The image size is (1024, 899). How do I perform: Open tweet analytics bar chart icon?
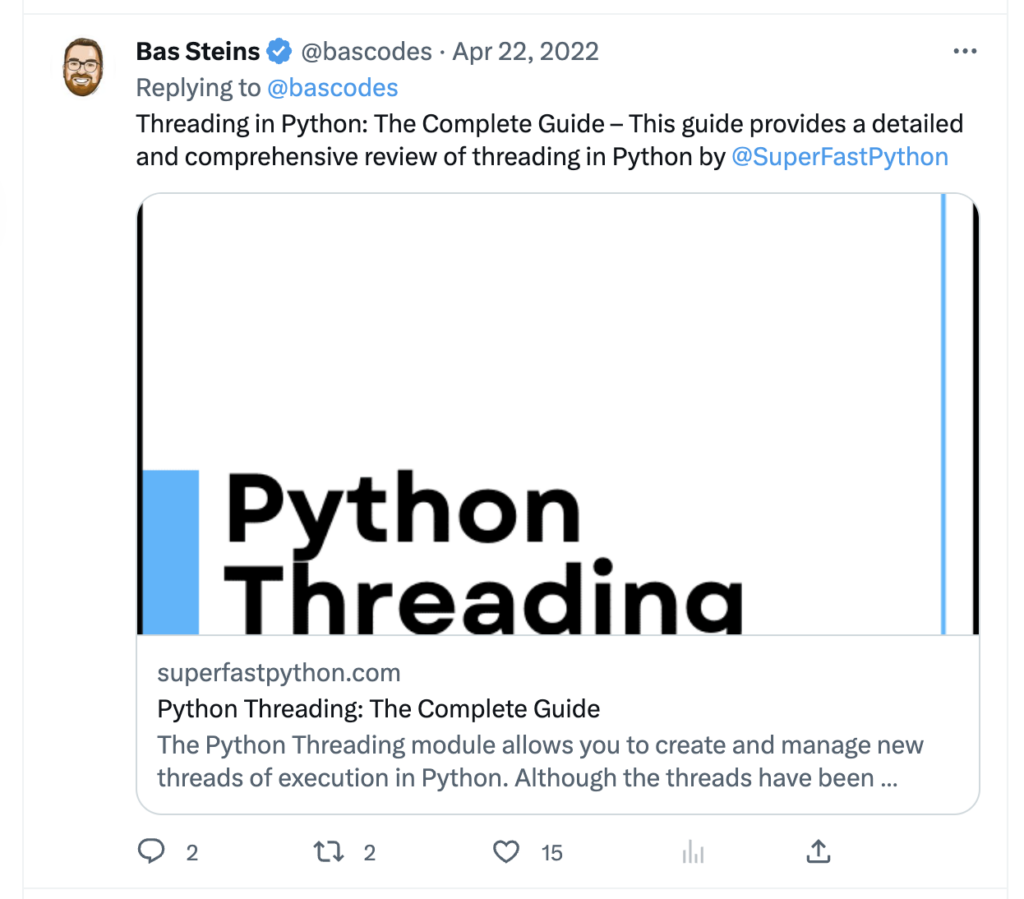692,852
